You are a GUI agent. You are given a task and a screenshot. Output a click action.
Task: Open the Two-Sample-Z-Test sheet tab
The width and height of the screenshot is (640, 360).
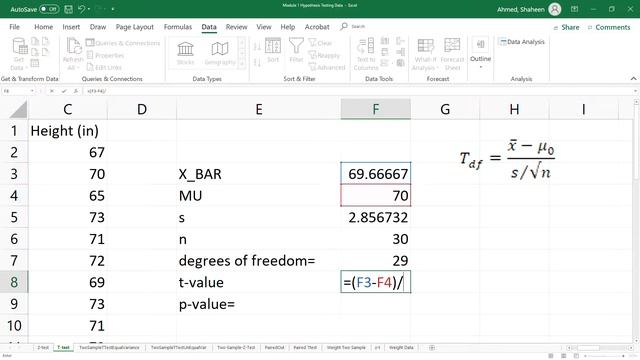(x=236, y=348)
